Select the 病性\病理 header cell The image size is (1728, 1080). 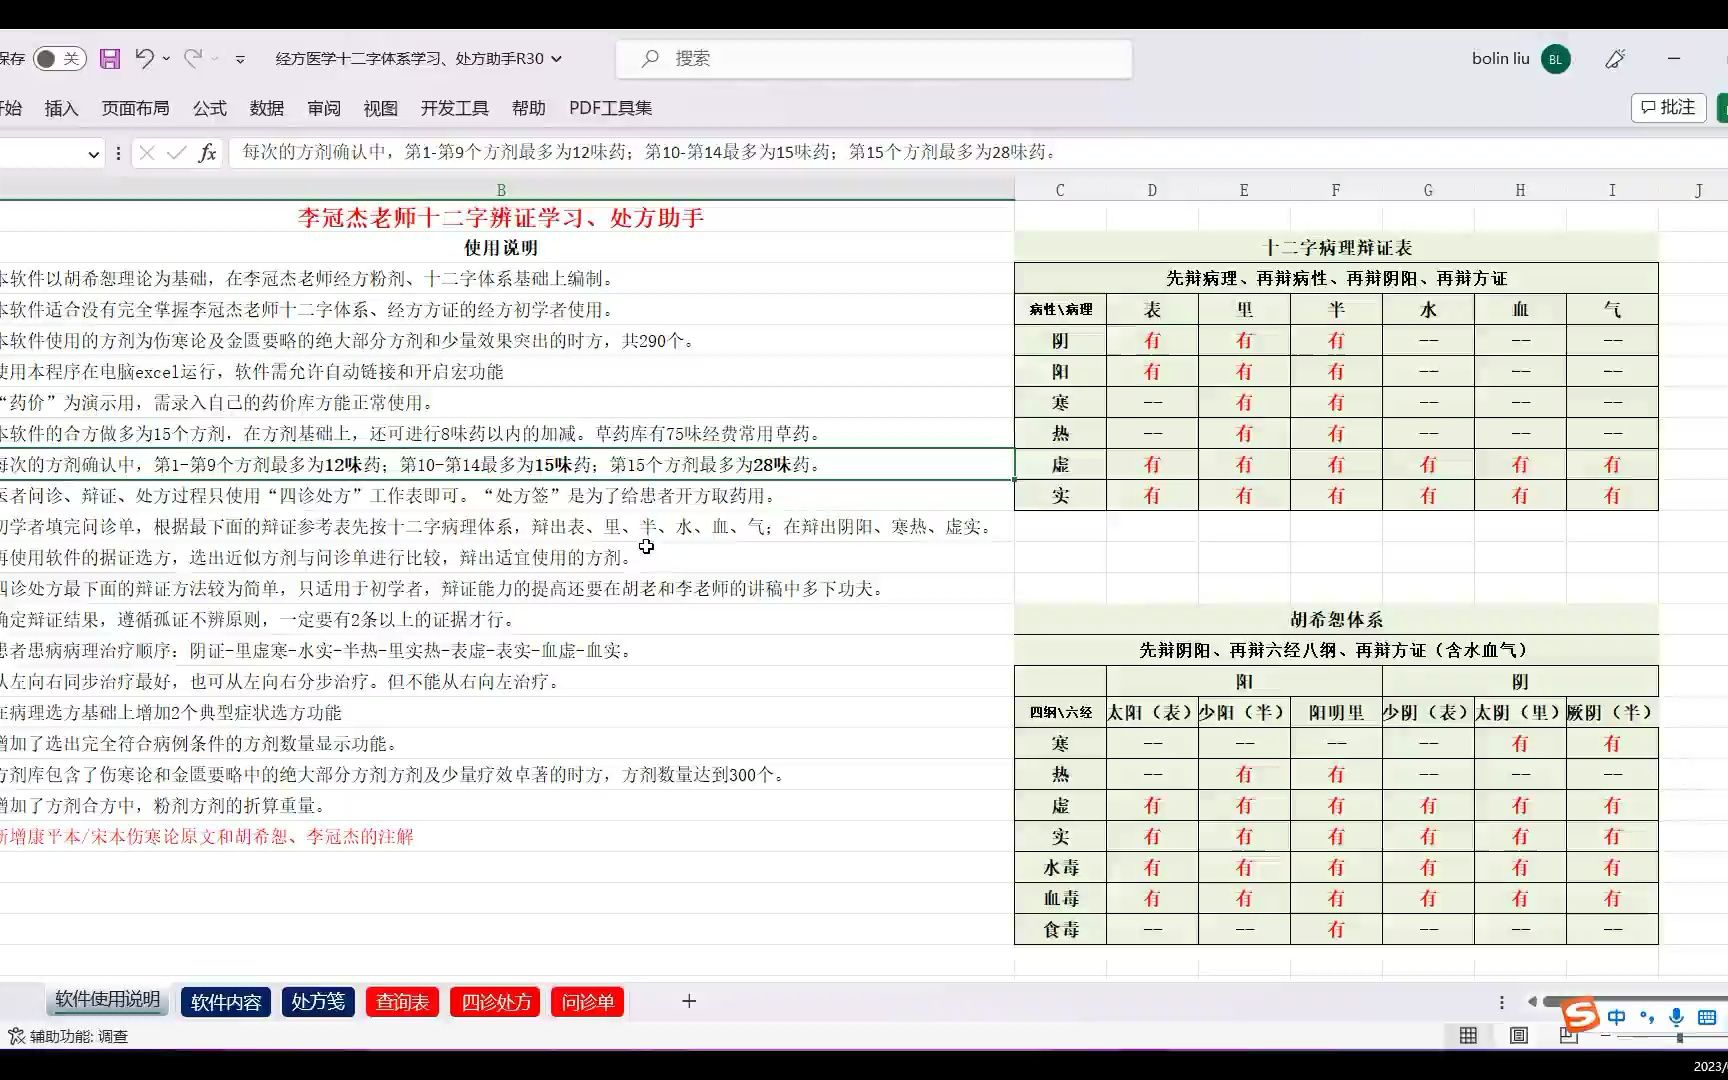coord(1060,309)
